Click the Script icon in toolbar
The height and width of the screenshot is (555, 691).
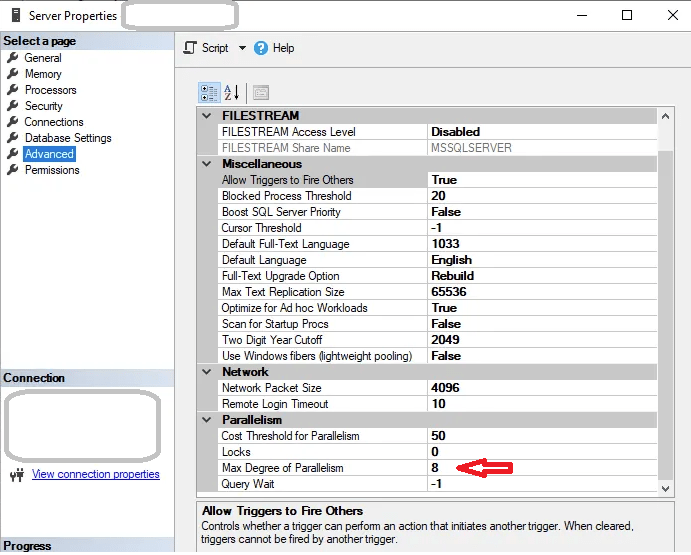click(191, 48)
